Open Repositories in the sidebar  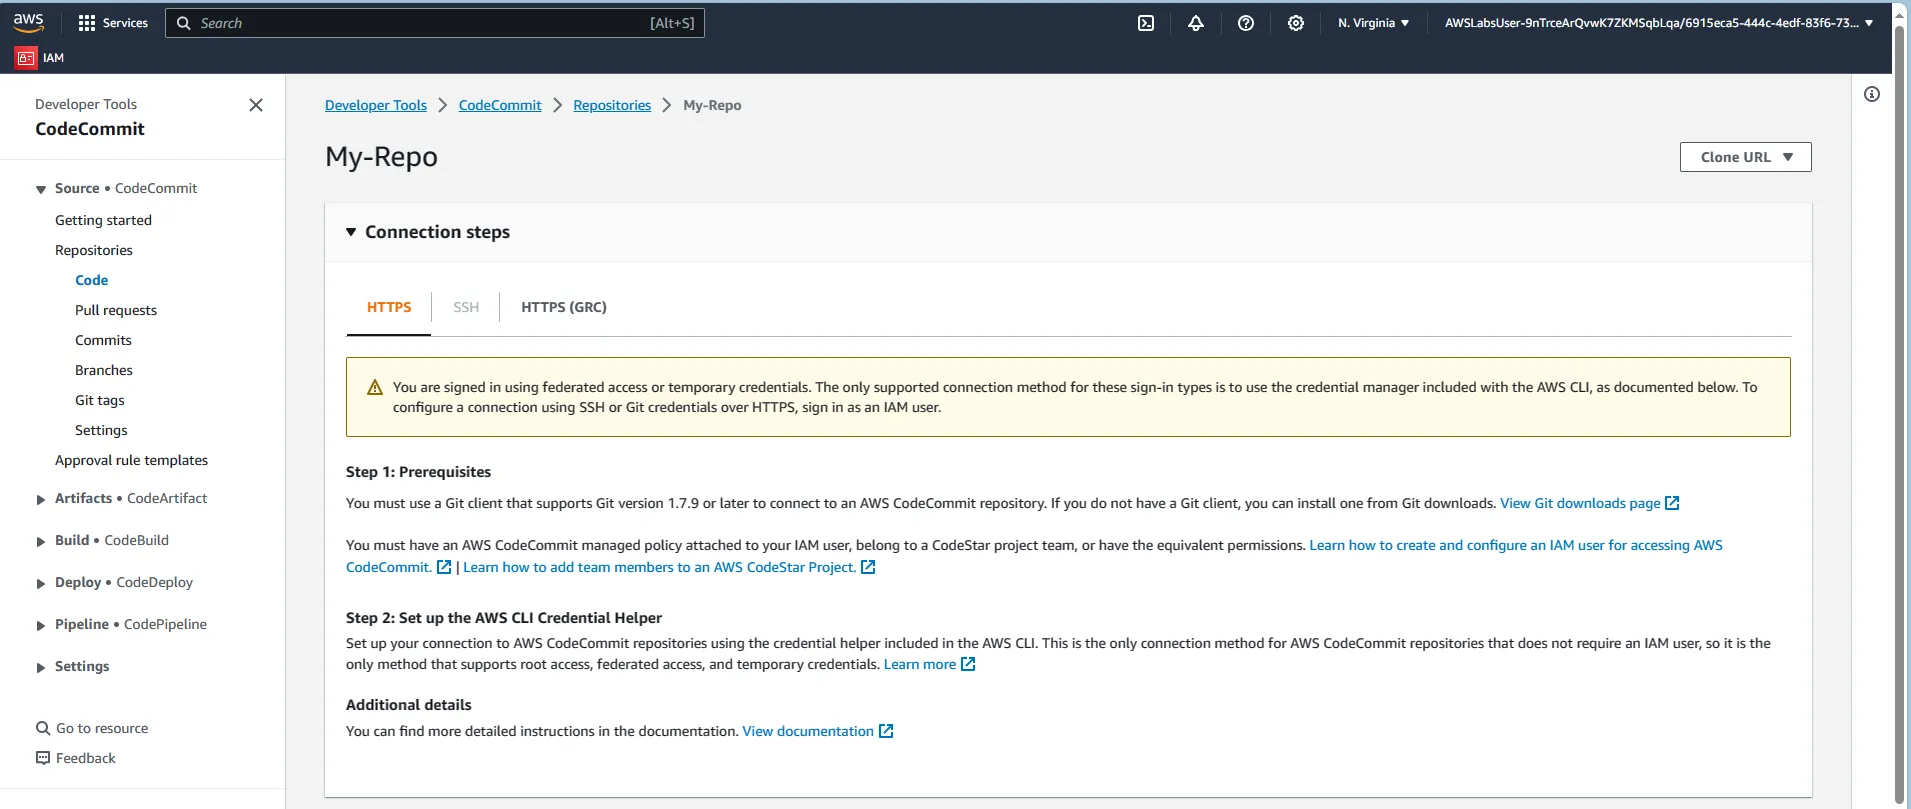[x=94, y=250]
